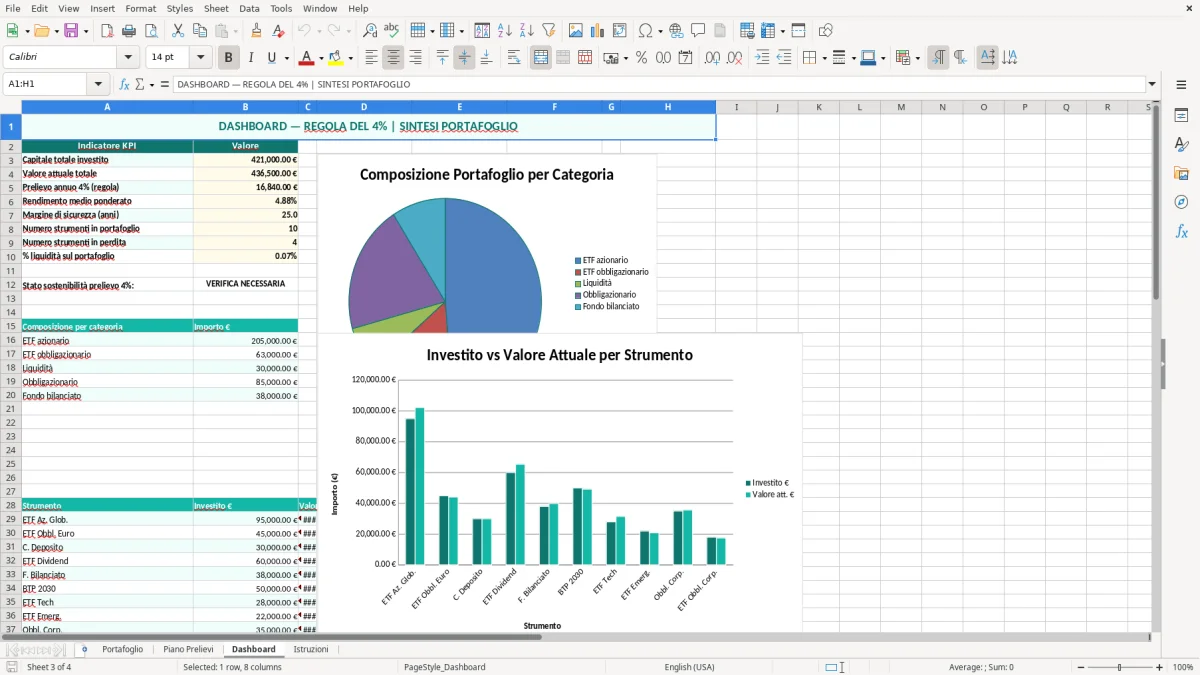
Task: Export directly as PDF
Action: click(107, 31)
